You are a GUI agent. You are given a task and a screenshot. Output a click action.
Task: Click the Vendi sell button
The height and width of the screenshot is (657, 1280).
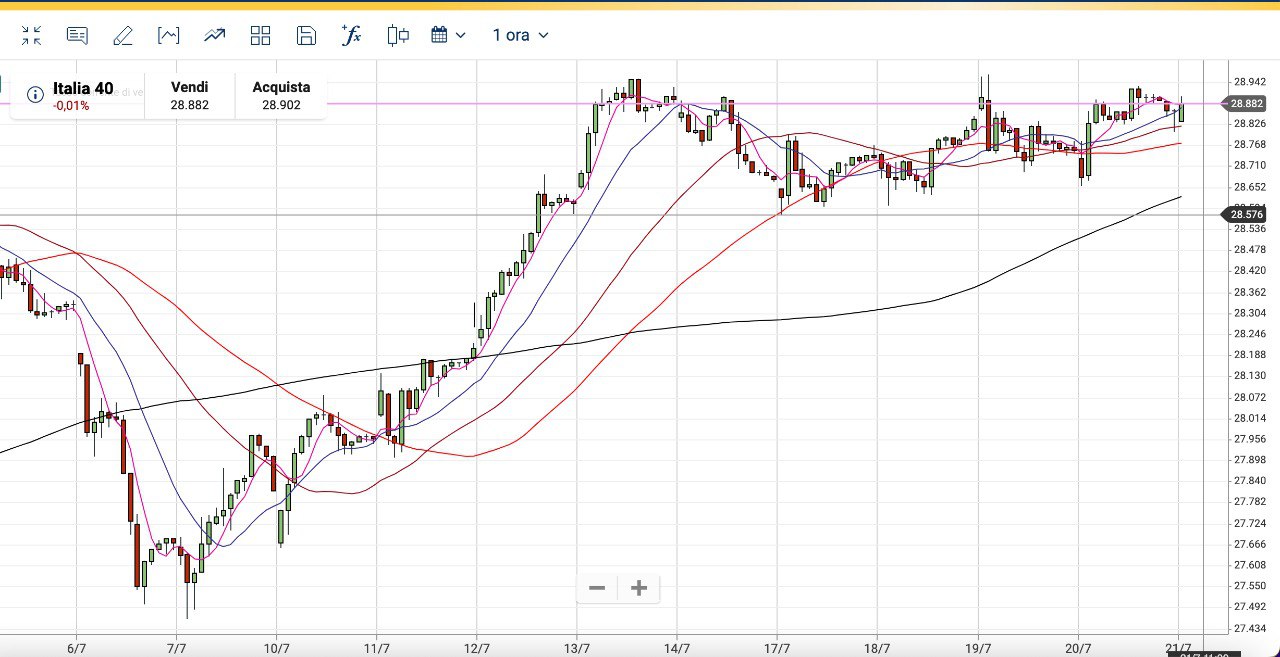[x=190, y=95]
